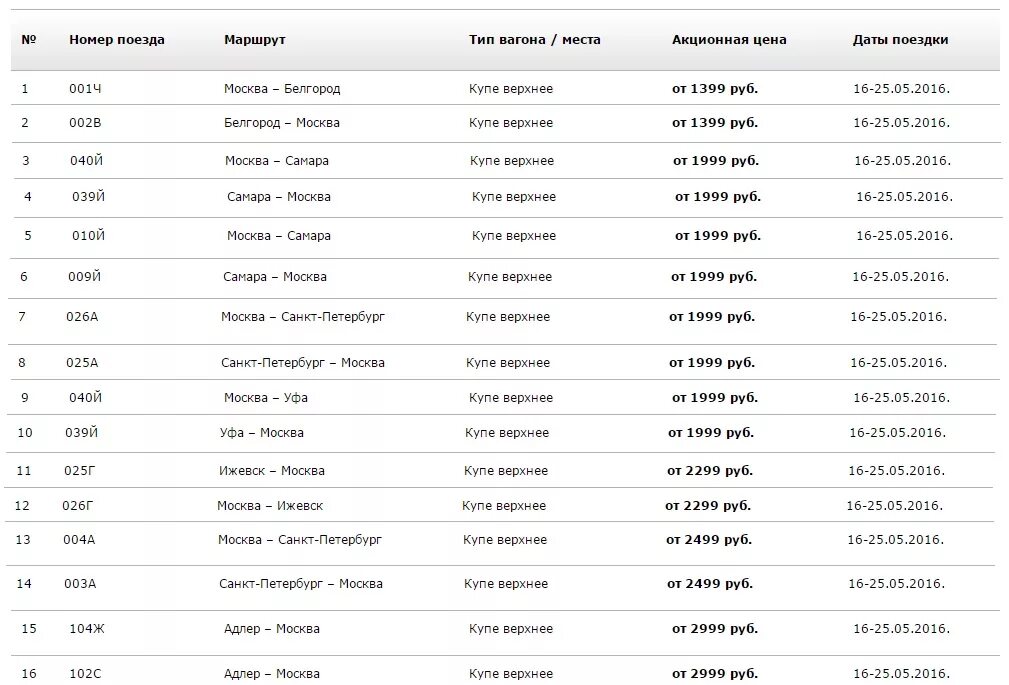The width and height of the screenshot is (1009, 685).
Task: Click the "Номер поезда" column header
Action: [x=117, y=40]
